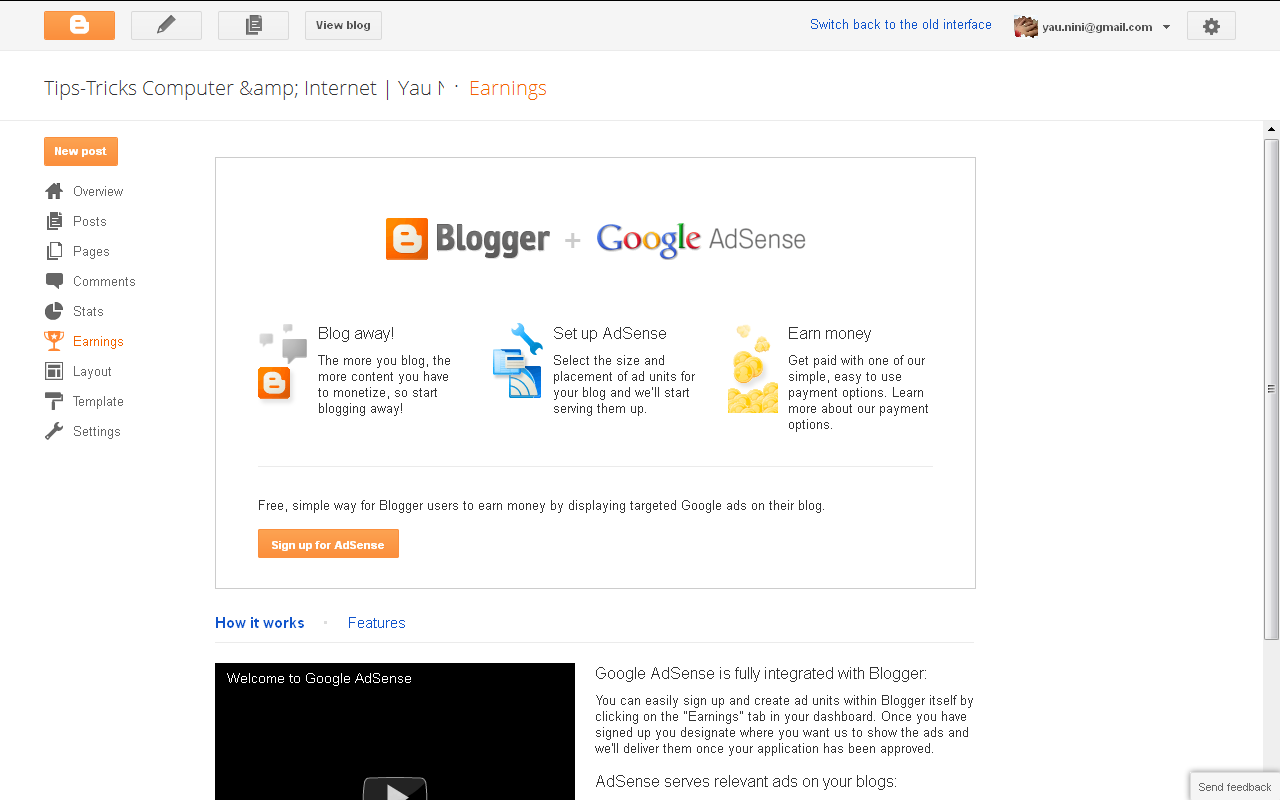This screenshot has height=800, width=1280.
Task: Click the Layout grid icon
Action: pos(54,371)
